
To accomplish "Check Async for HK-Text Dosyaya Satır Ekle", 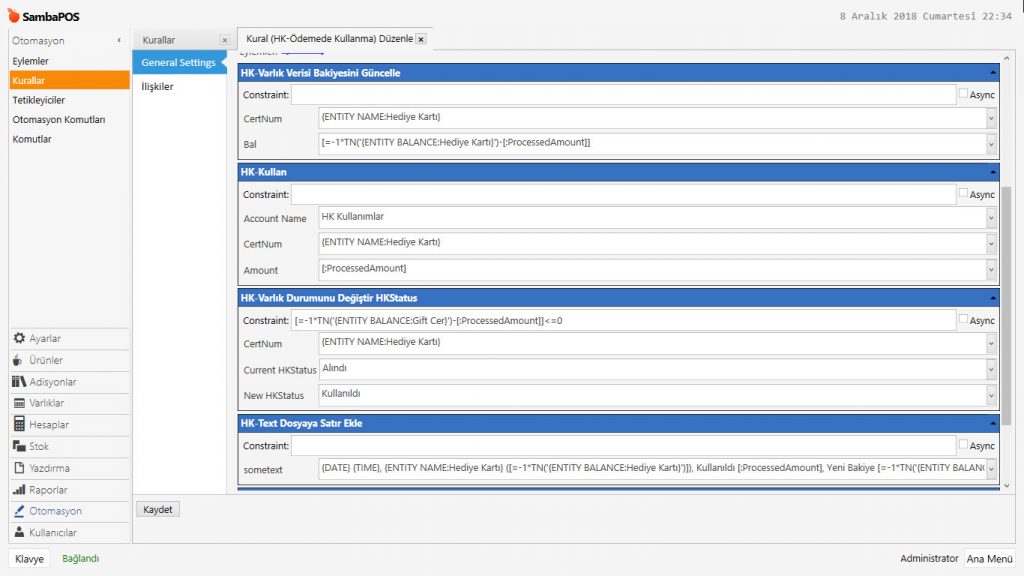I will (963, 445).
